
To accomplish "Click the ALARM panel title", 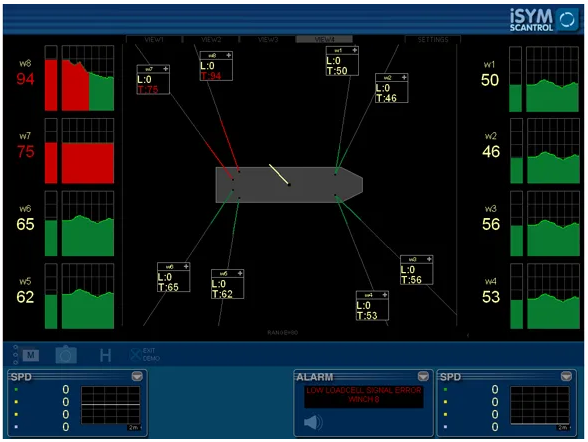I will click(315, 377).
